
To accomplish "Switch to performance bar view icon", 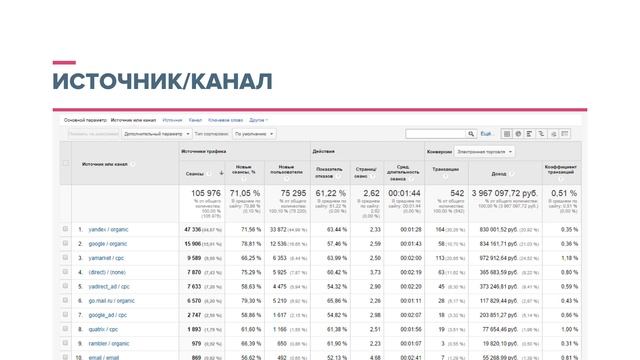I will (529, 134).
